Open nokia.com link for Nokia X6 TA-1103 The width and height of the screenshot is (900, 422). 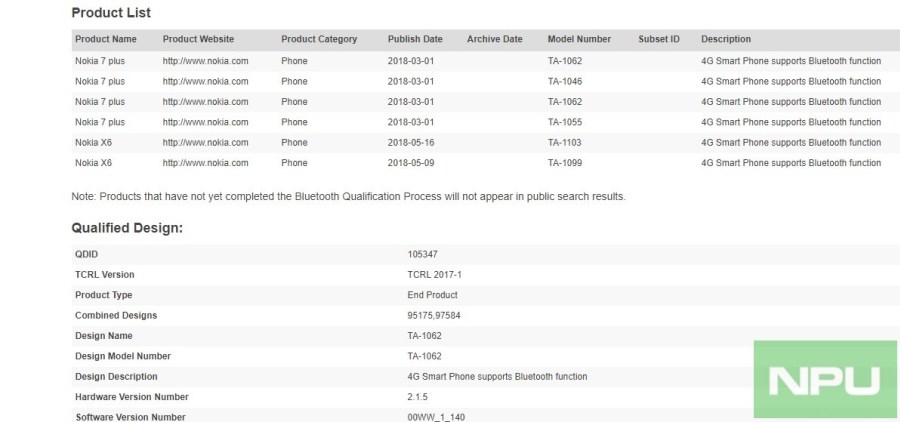pyautogui.click(x=205, y=142)
